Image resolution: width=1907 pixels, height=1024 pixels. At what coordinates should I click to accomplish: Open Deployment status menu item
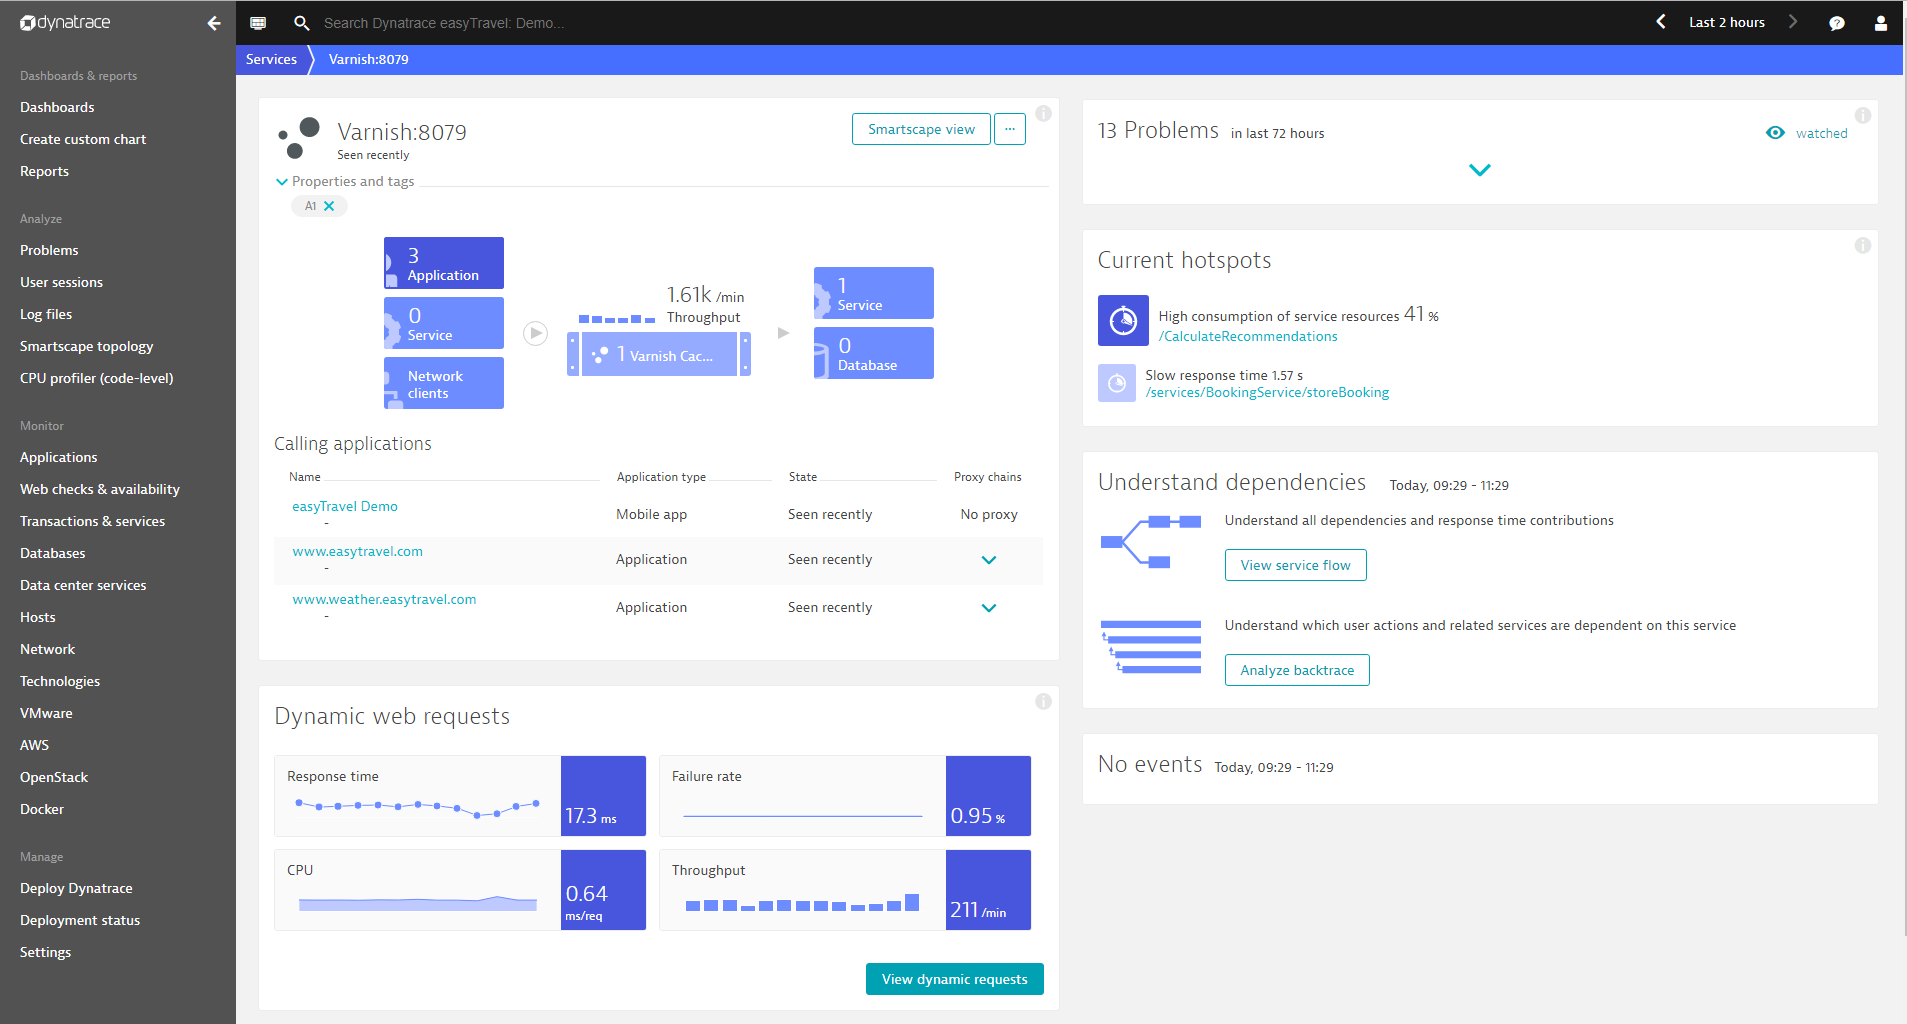pos(80,920)
